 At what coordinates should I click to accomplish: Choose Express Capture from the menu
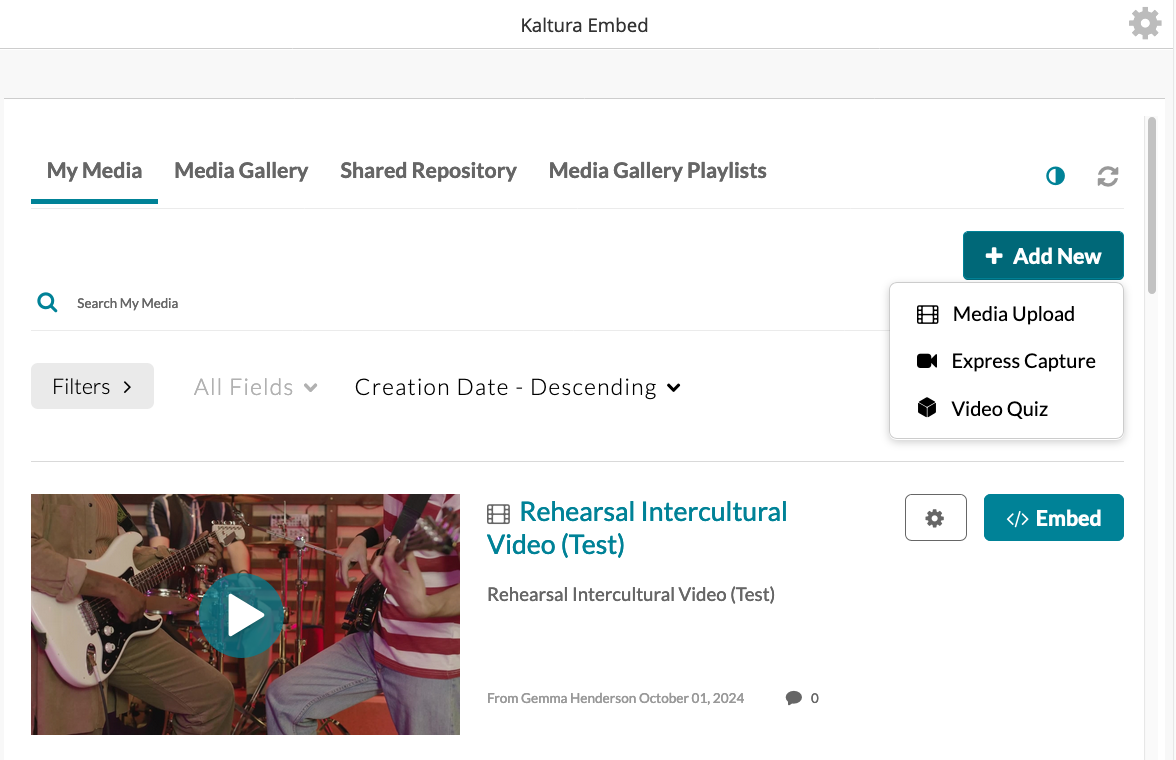coord(1006,361)
